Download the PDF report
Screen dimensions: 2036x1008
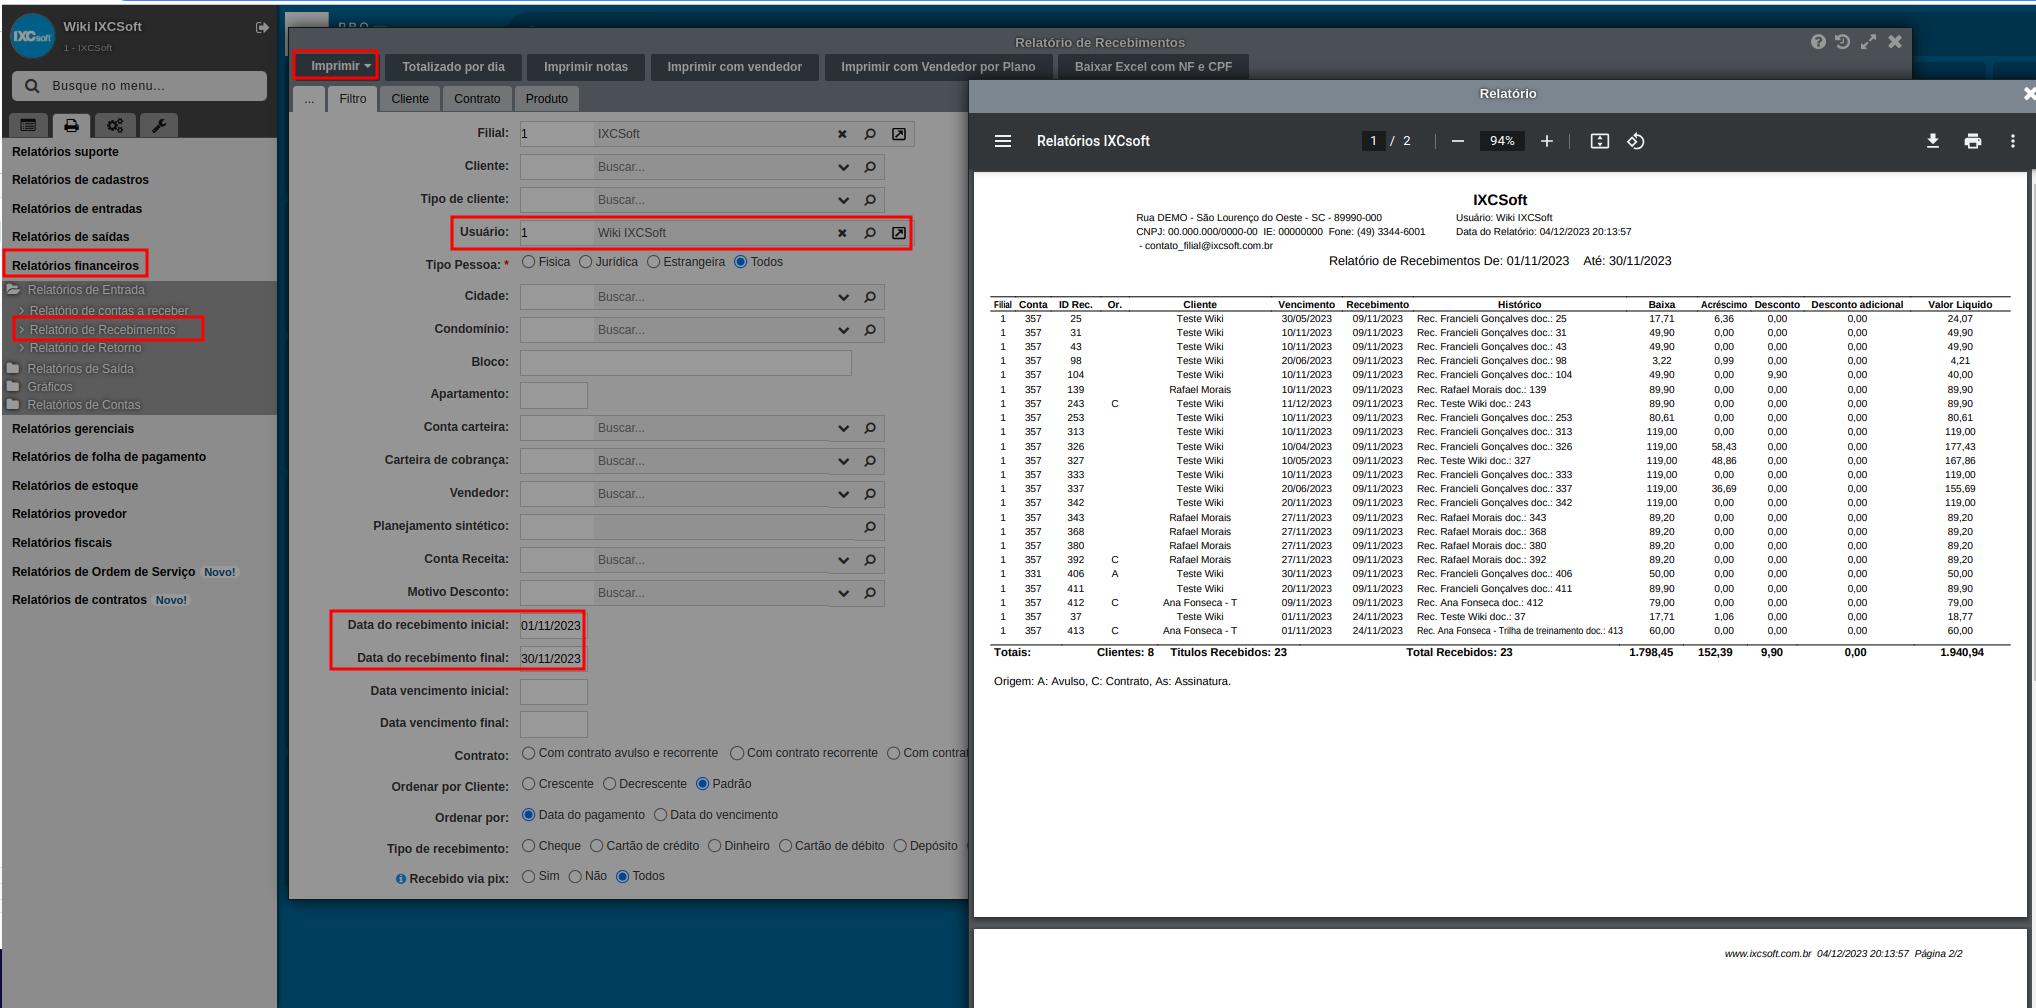click(x=1933, y=141)
